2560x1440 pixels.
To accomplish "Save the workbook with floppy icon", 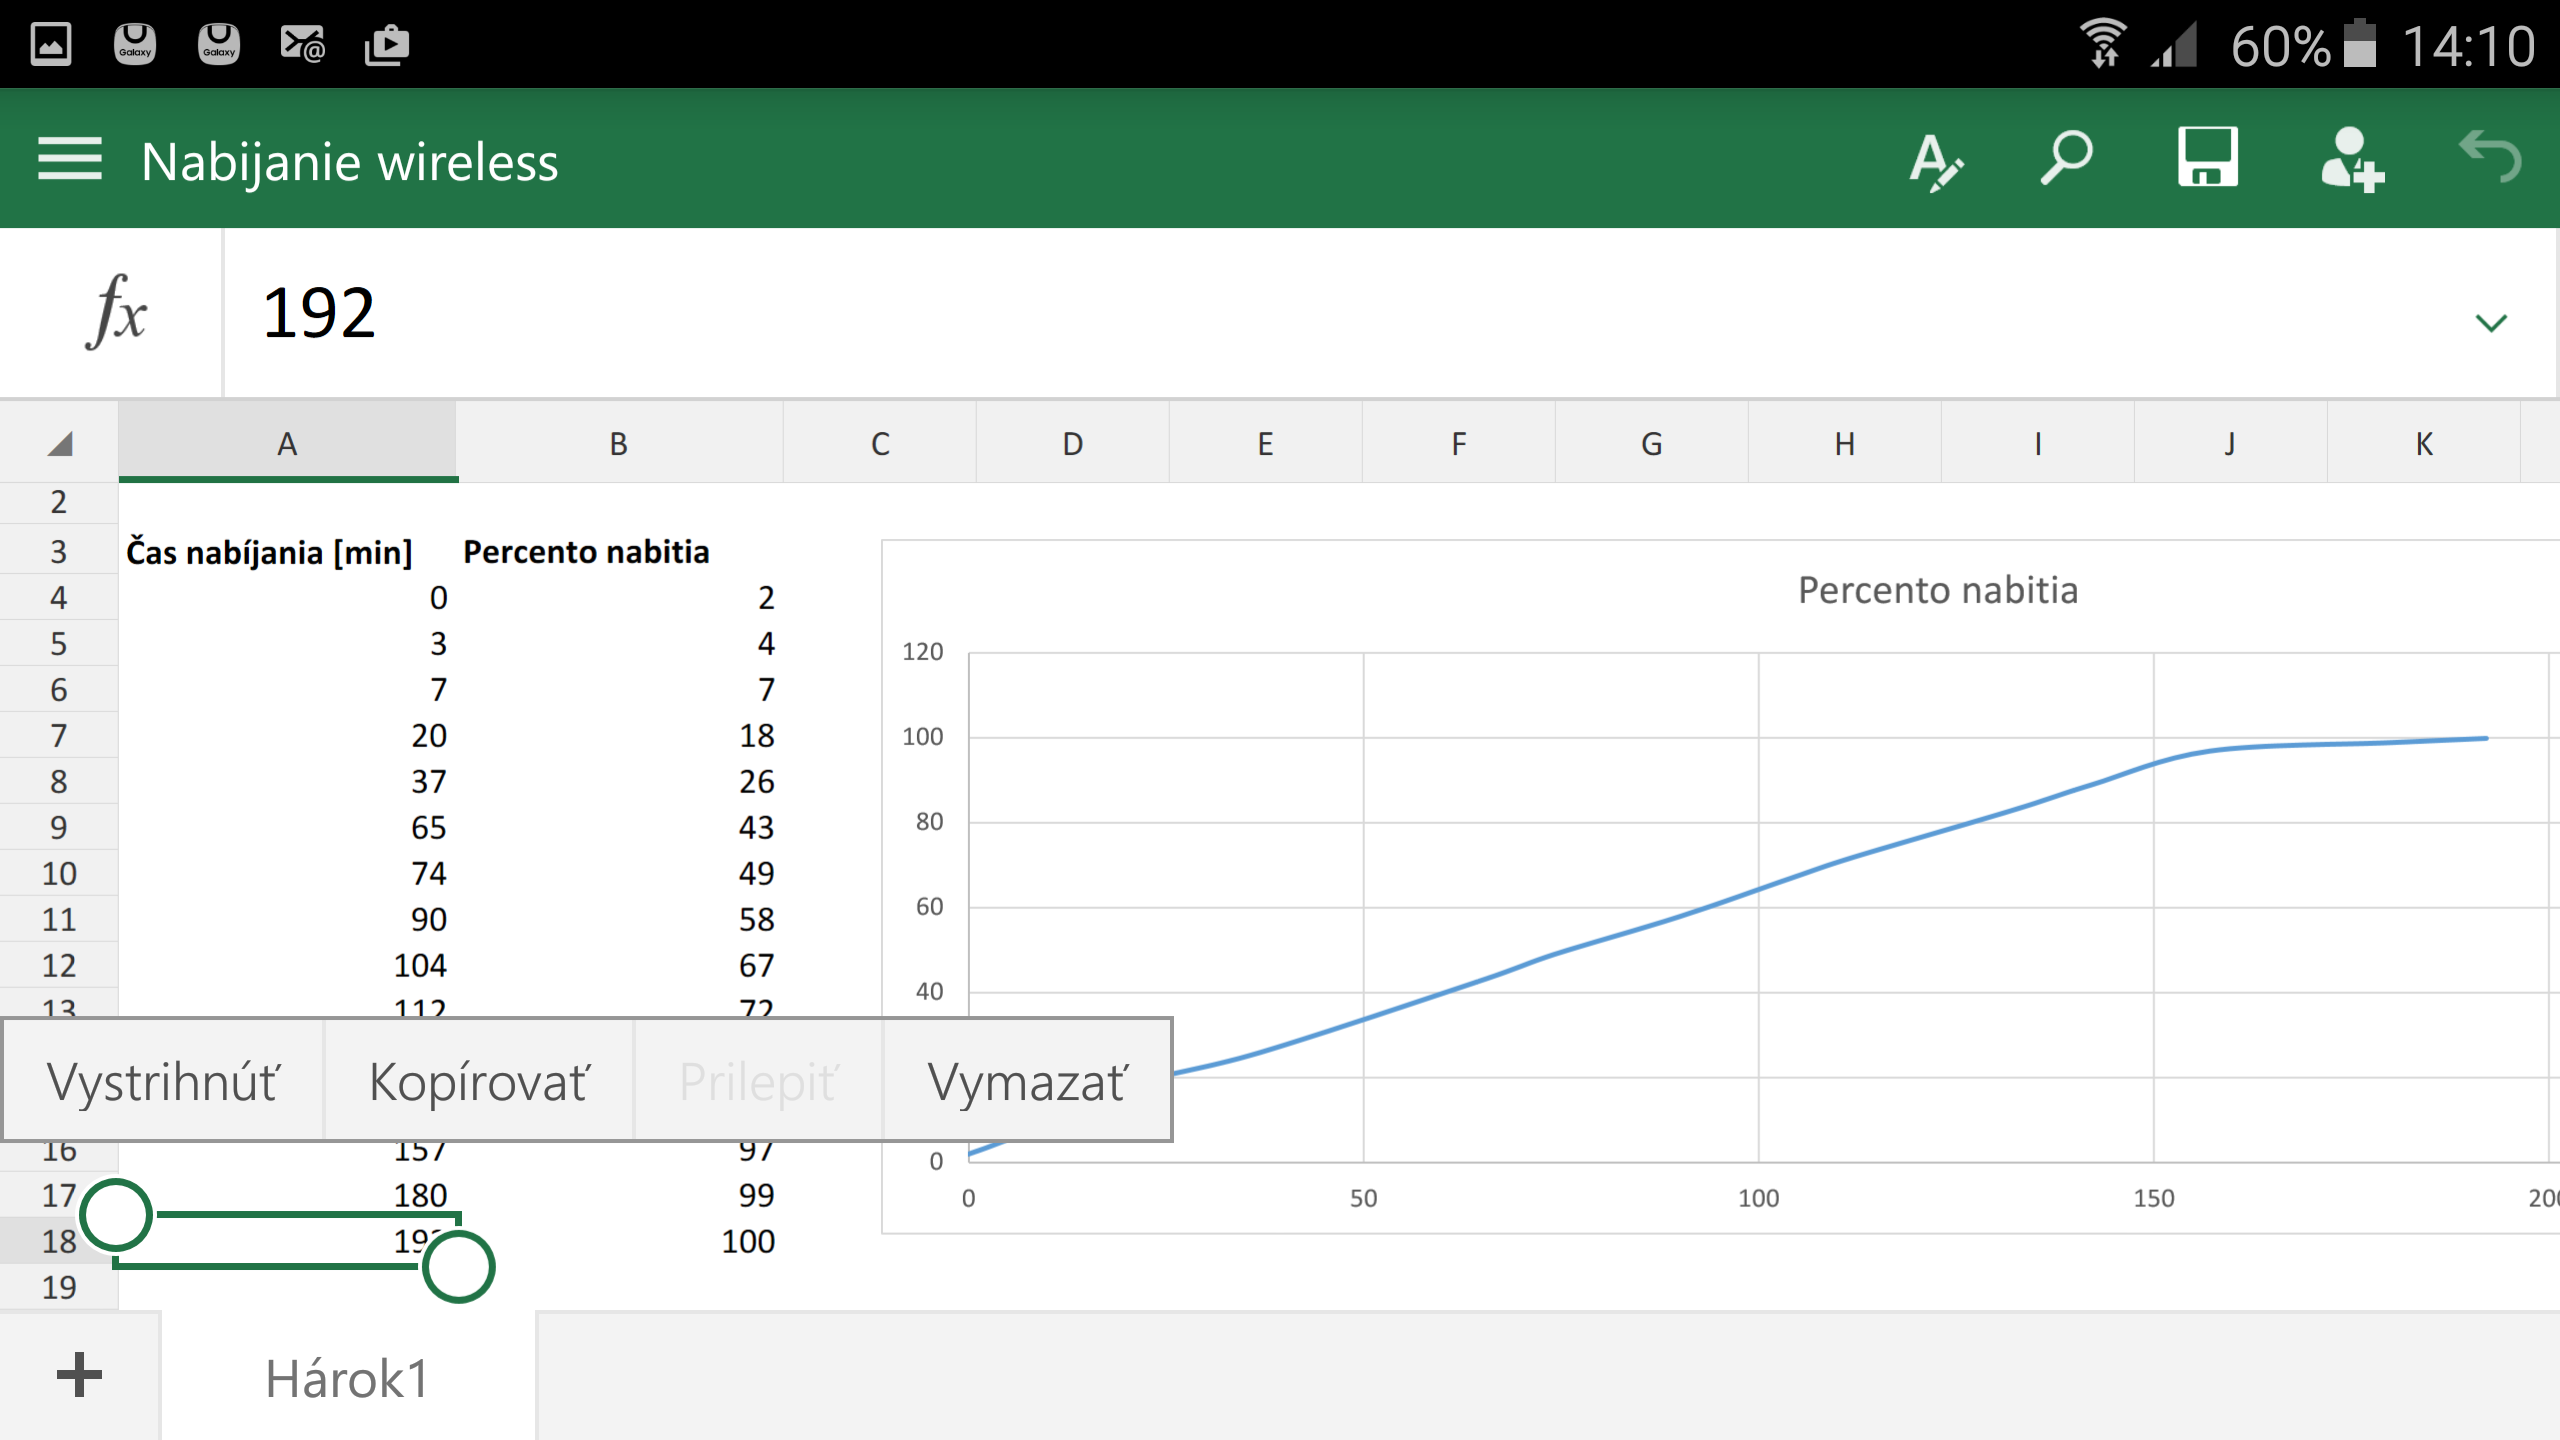I will pyautogui.click(x=2208, y=158).
